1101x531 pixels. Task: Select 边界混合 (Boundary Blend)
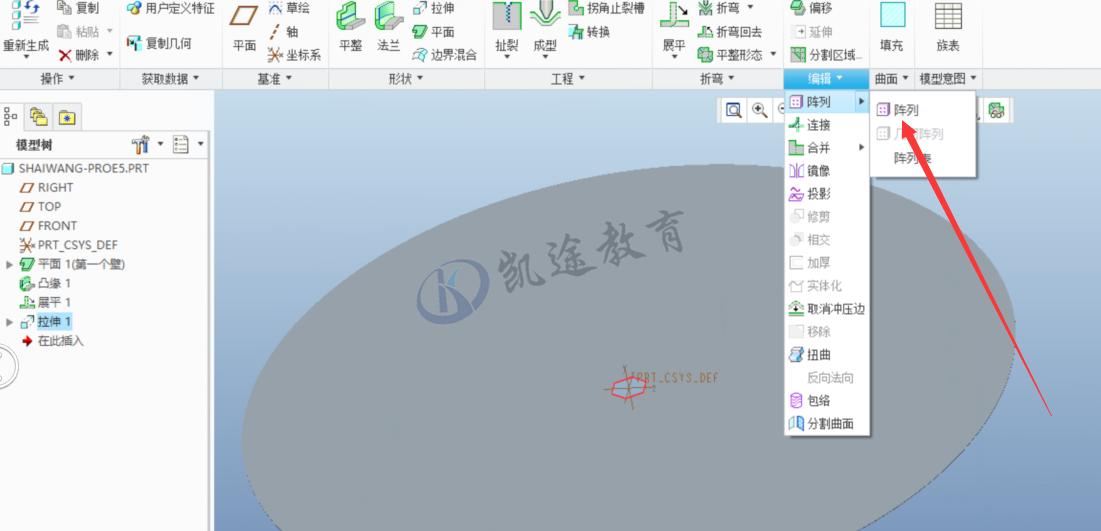444,54
